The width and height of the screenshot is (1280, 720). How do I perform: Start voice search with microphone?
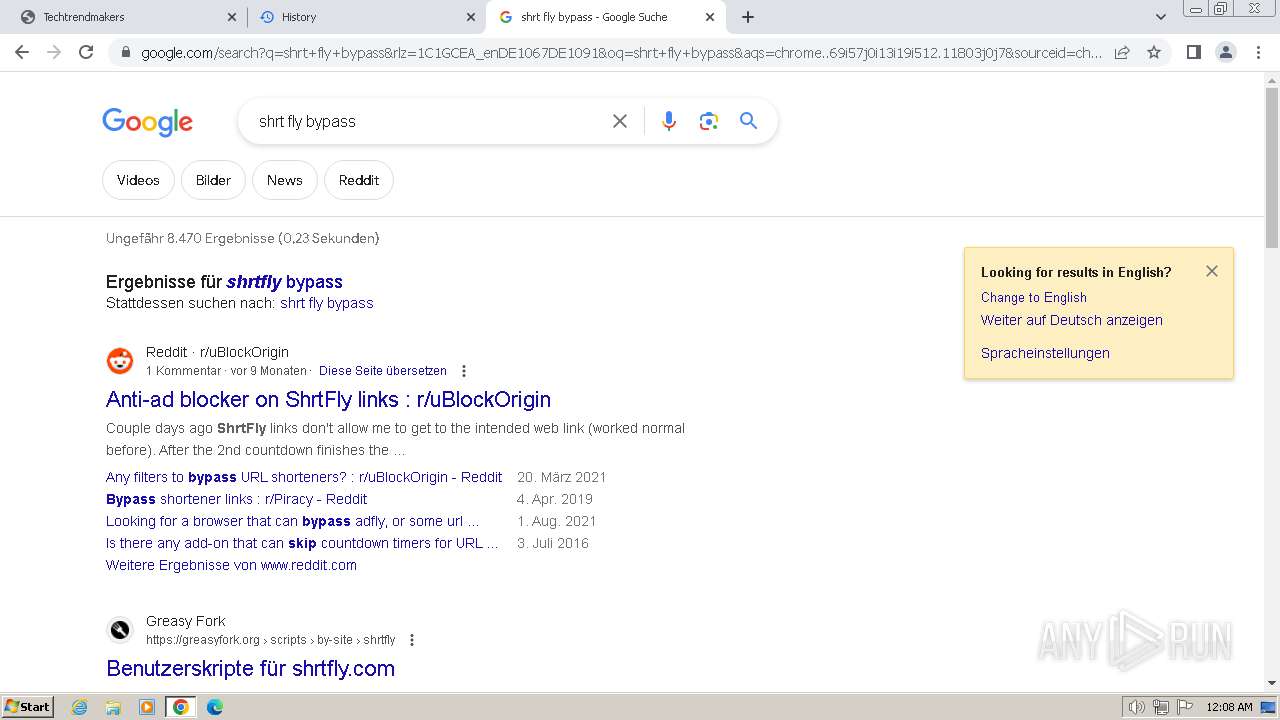[669, 121]
